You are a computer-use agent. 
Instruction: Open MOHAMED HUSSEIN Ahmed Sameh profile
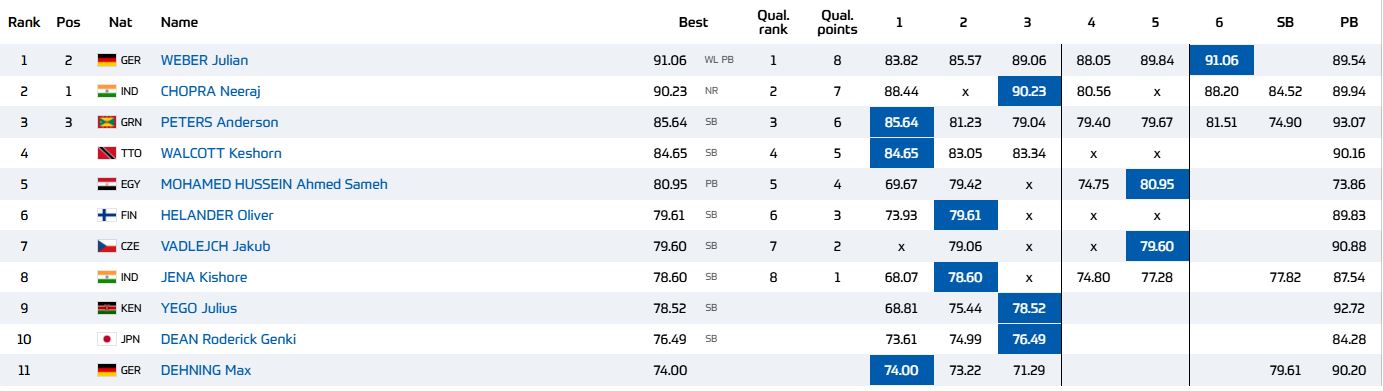[274, 184]
